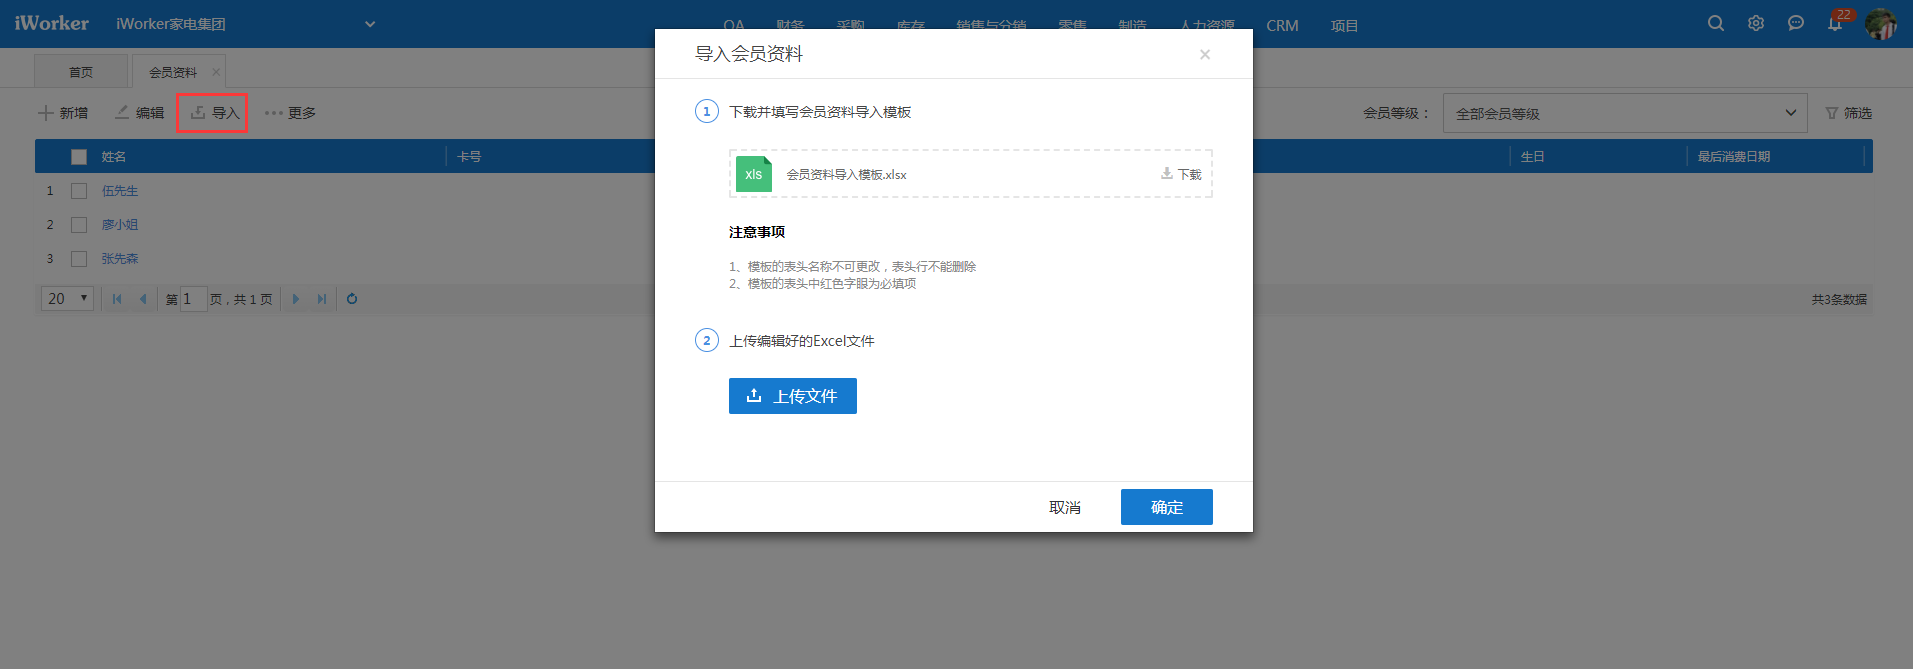This screenshot has width=1913, height=669.
Task: Click the green xls template file icon
Action: [754, 174]
